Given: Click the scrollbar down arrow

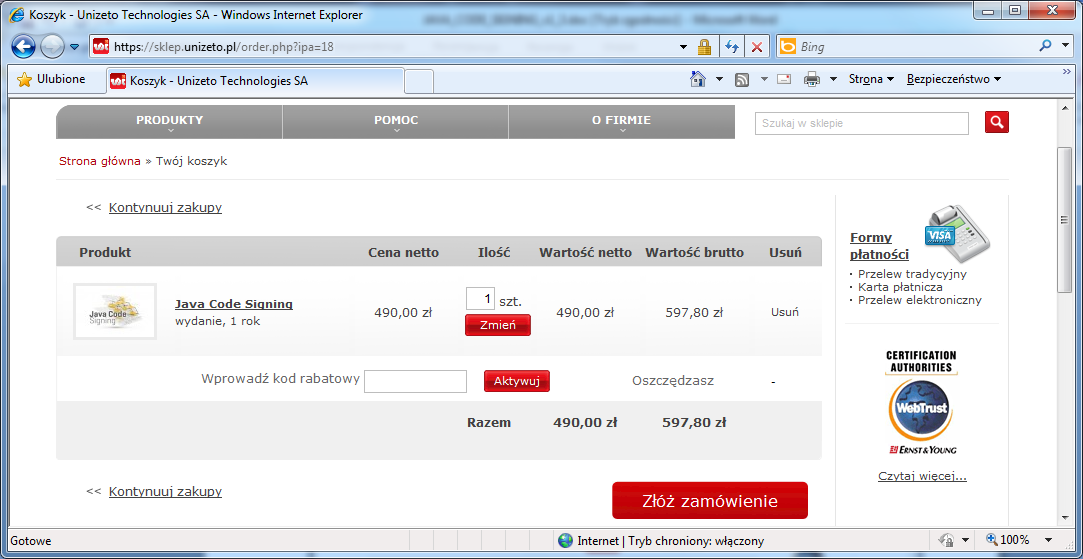Looking at the screenshot, I should (1064, 519).
